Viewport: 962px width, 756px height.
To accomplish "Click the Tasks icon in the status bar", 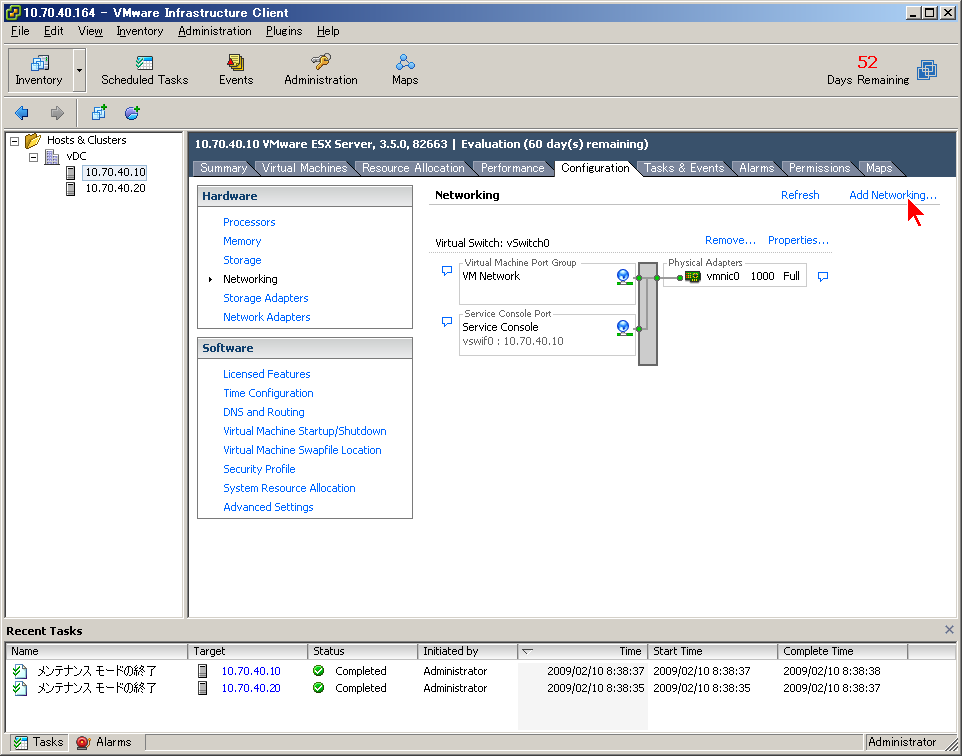I will pos(21,742).
